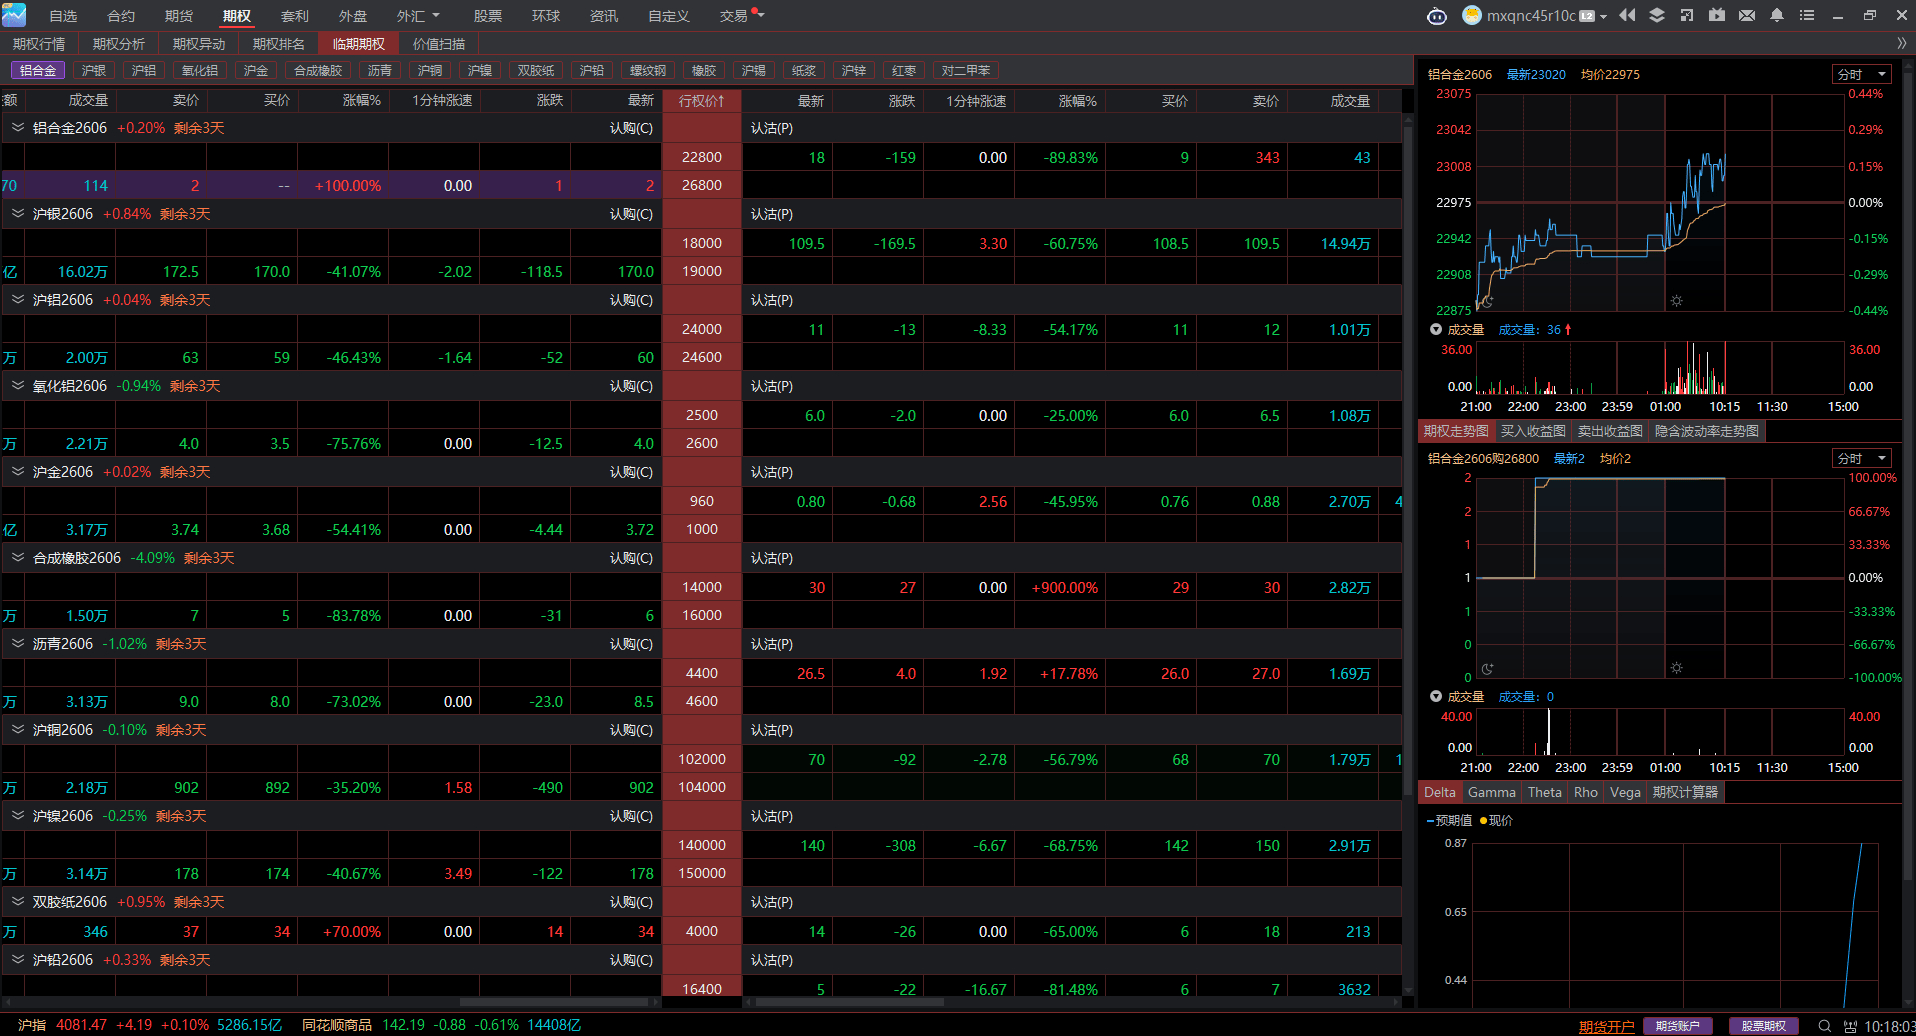The width and height of the screenshot is (1916, 1036).
Task: Open the 套利 top menu
Action: click(295, 16)
